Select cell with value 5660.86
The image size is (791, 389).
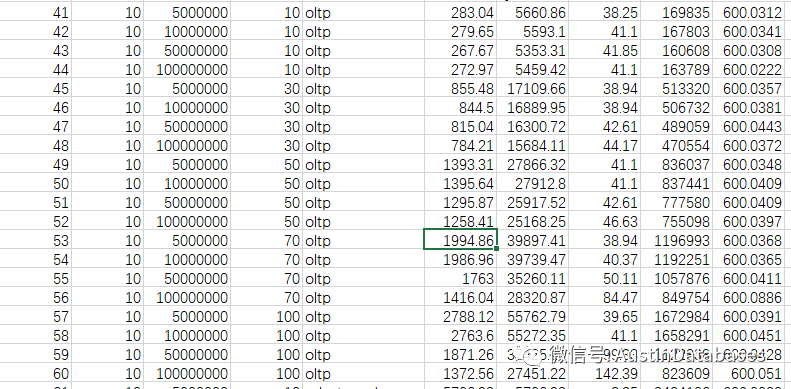(532, 12)
